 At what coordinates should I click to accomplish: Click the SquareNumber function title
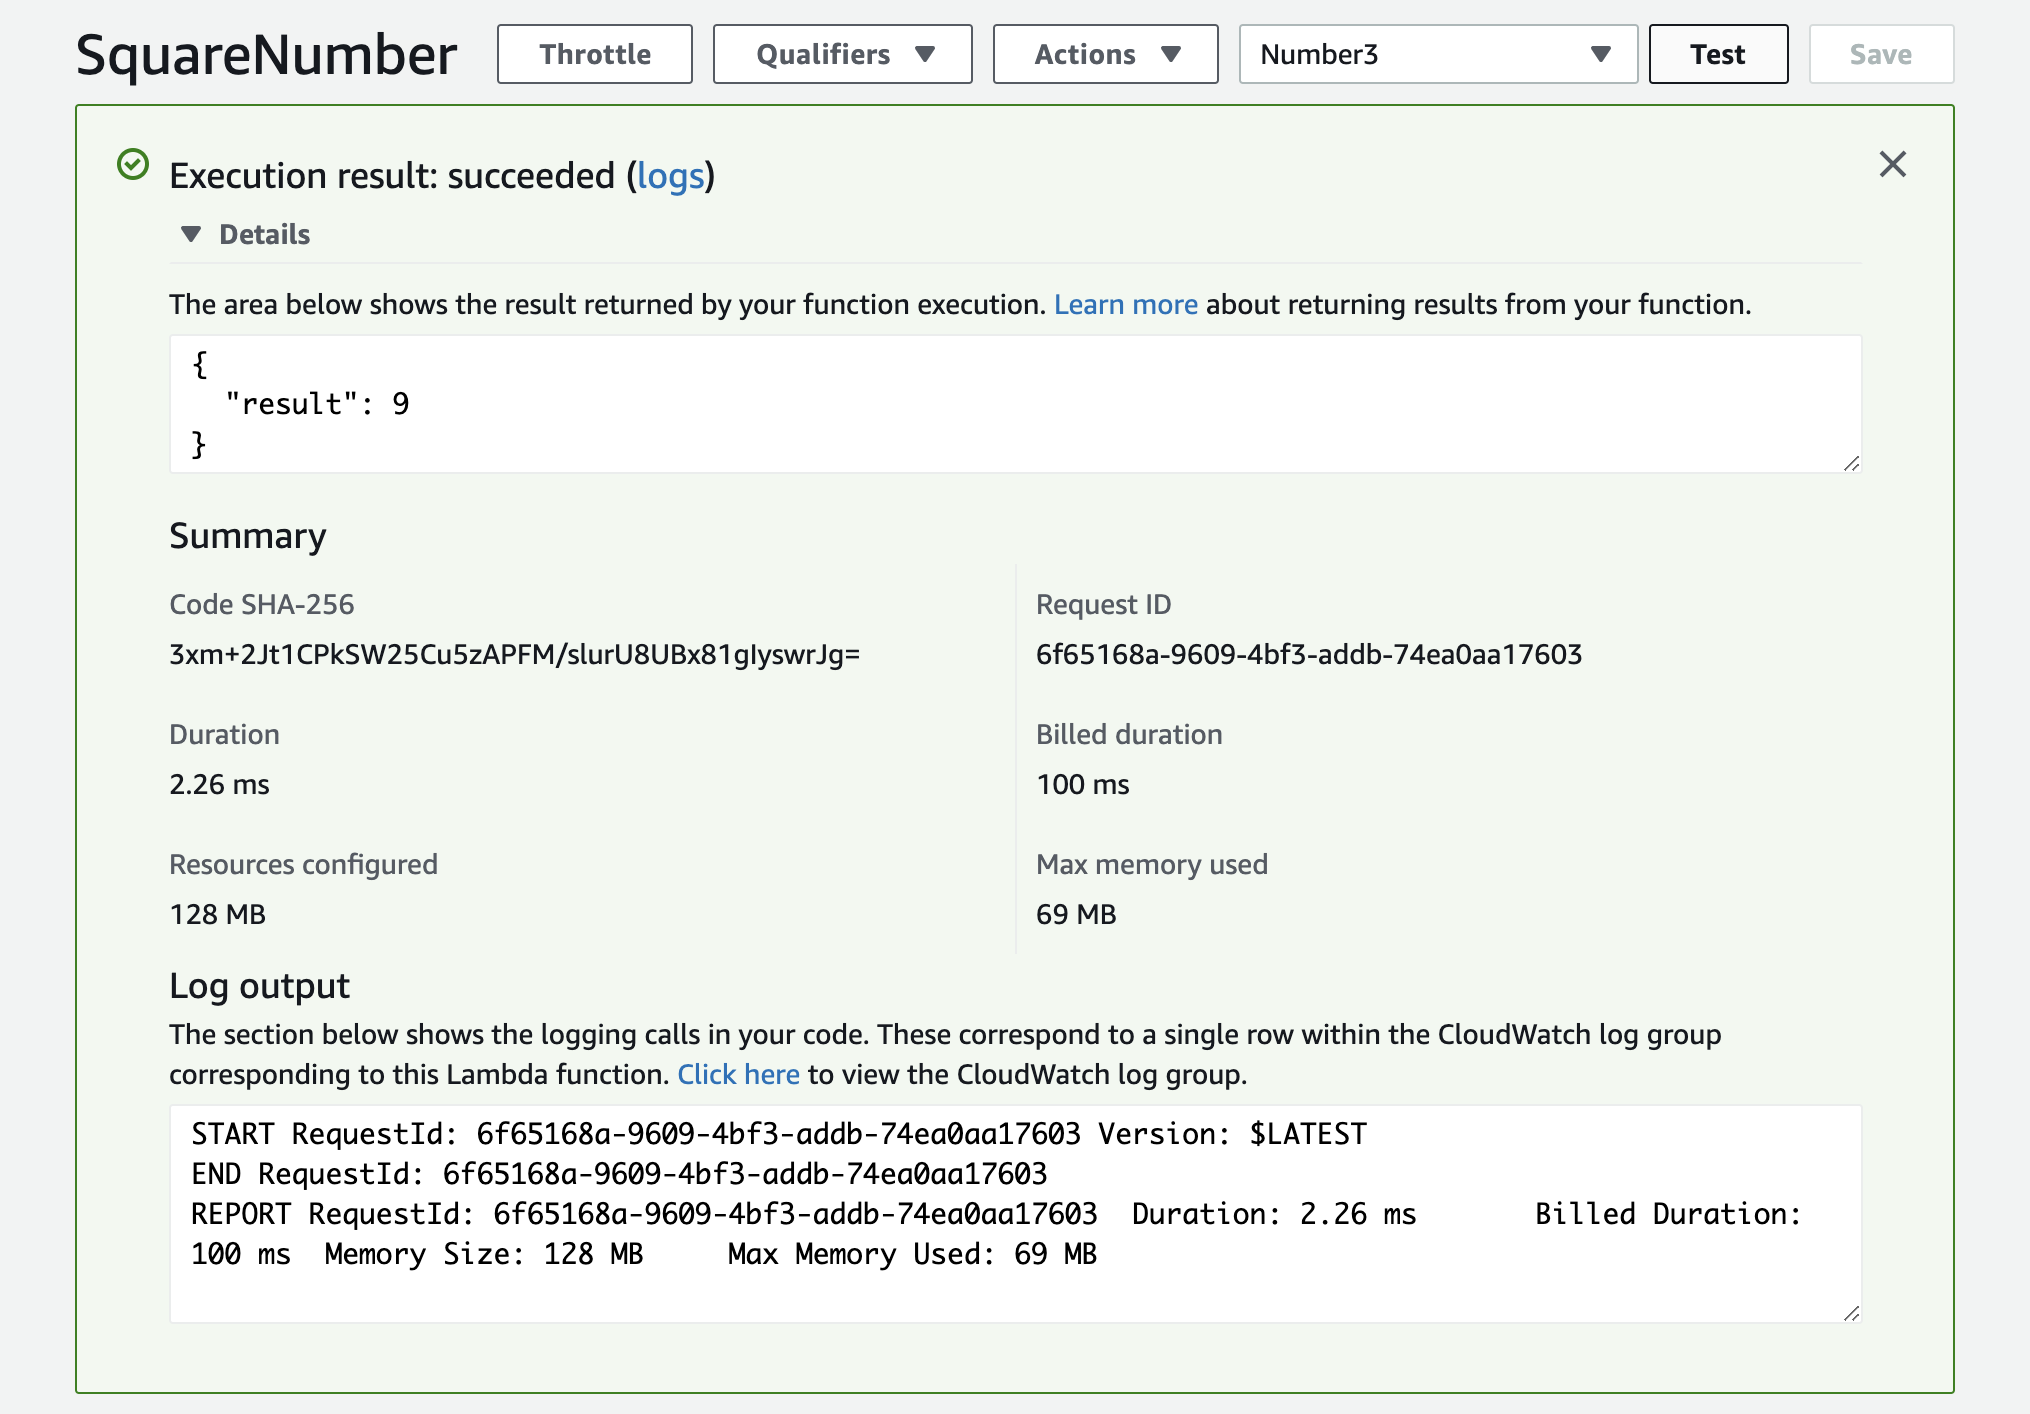[x=266, y=54]
